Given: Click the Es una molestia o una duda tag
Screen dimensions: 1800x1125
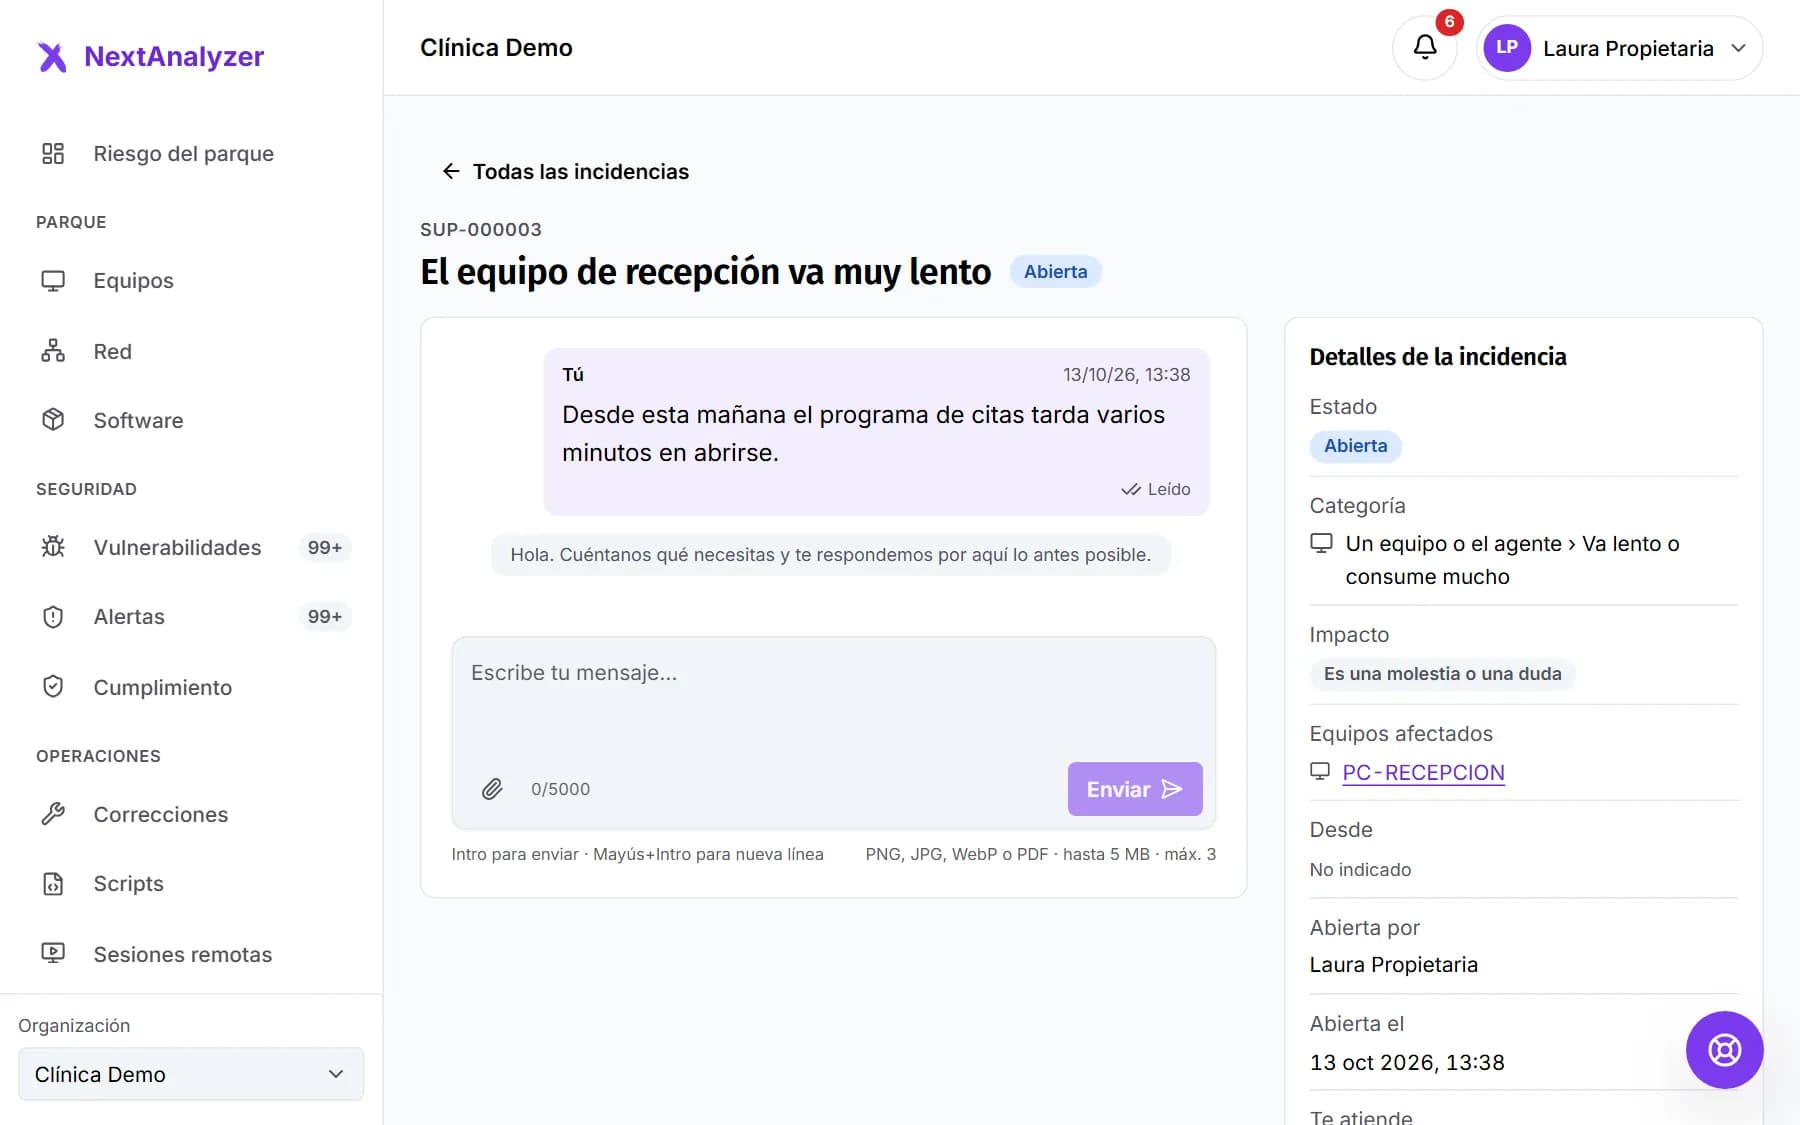Looking at the screenshot, I should pos(1443,674).
